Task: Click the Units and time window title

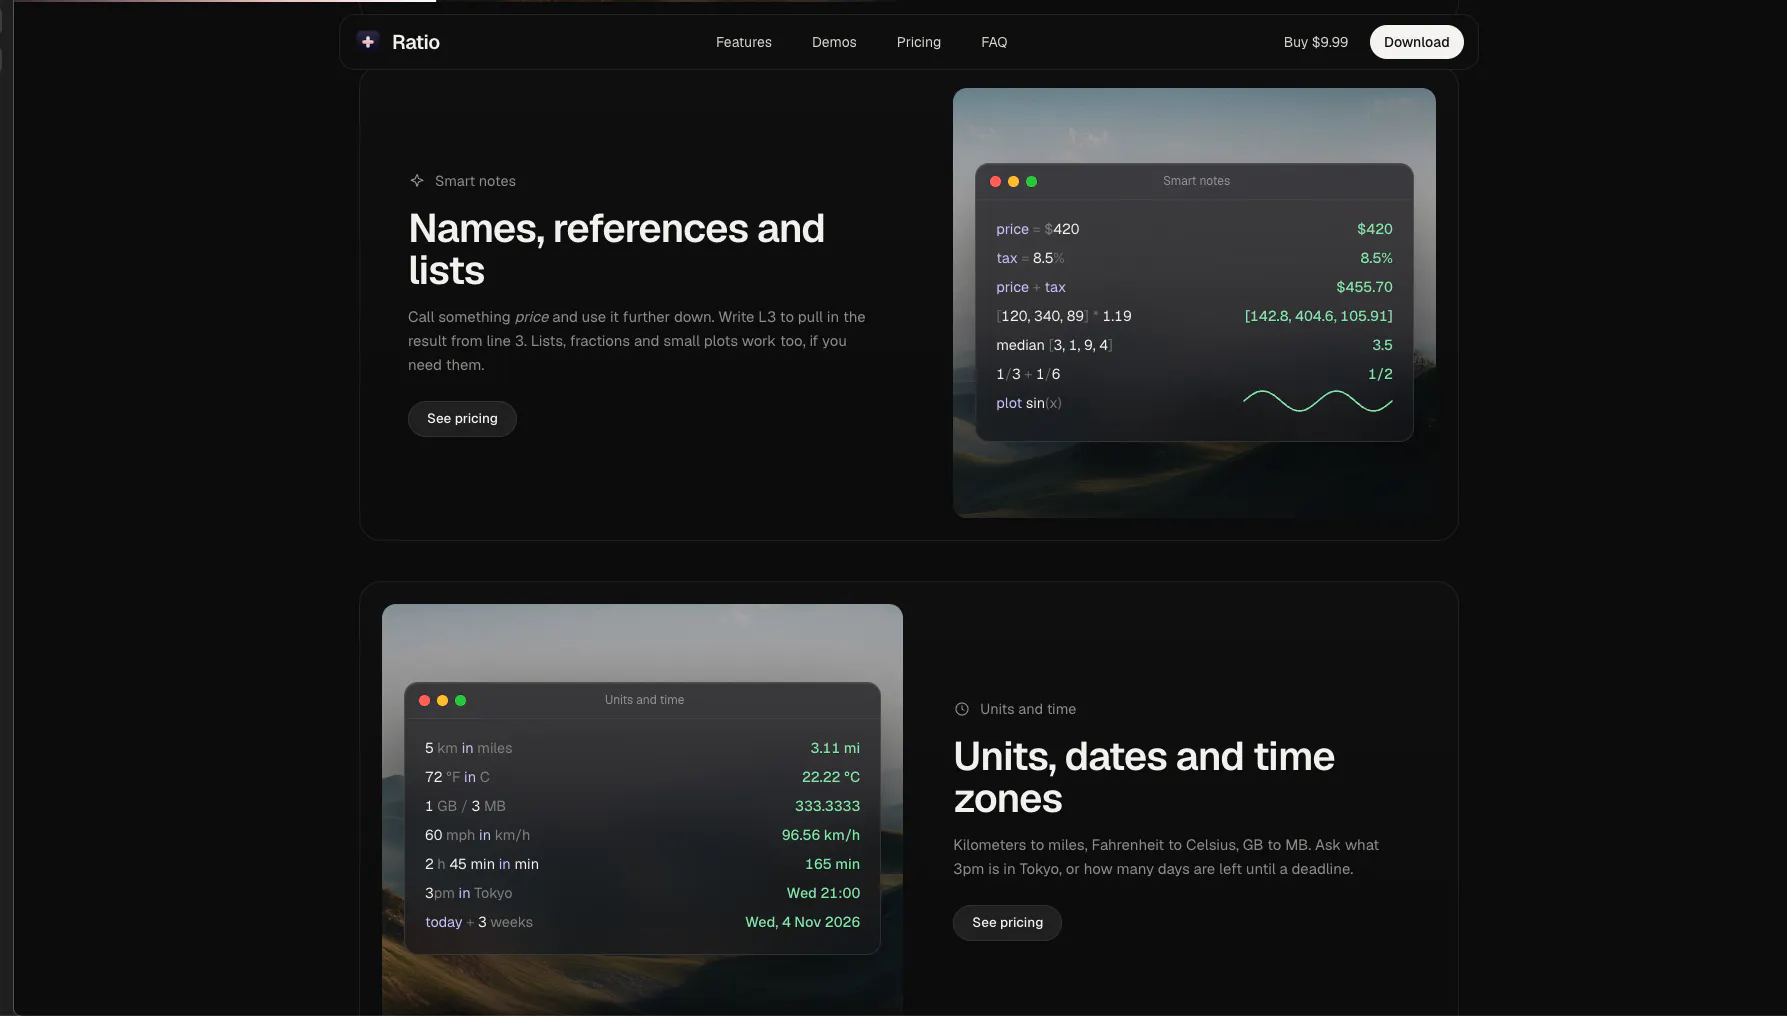Action: pyautogui.click(x=644, y=700)
